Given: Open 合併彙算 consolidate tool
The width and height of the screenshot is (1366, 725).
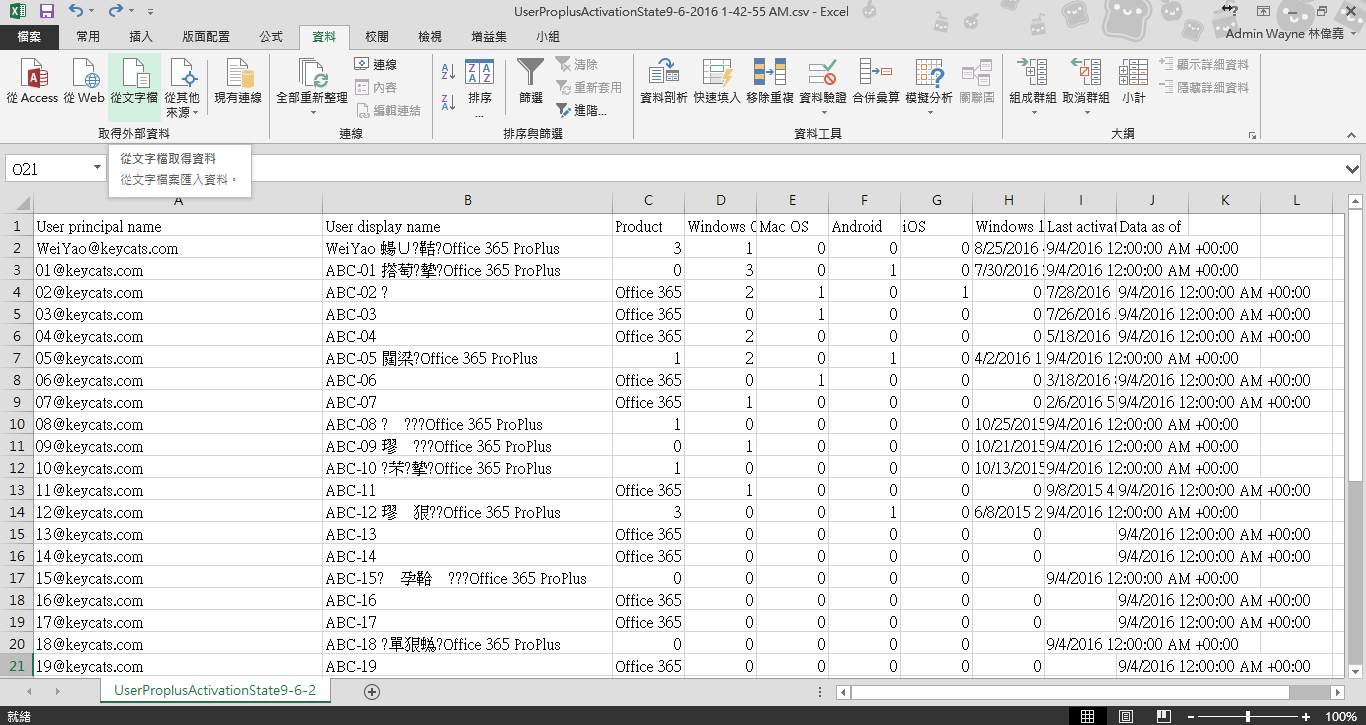Looking at the screenshot, I should pyautogui.click(x=876, y=82).
